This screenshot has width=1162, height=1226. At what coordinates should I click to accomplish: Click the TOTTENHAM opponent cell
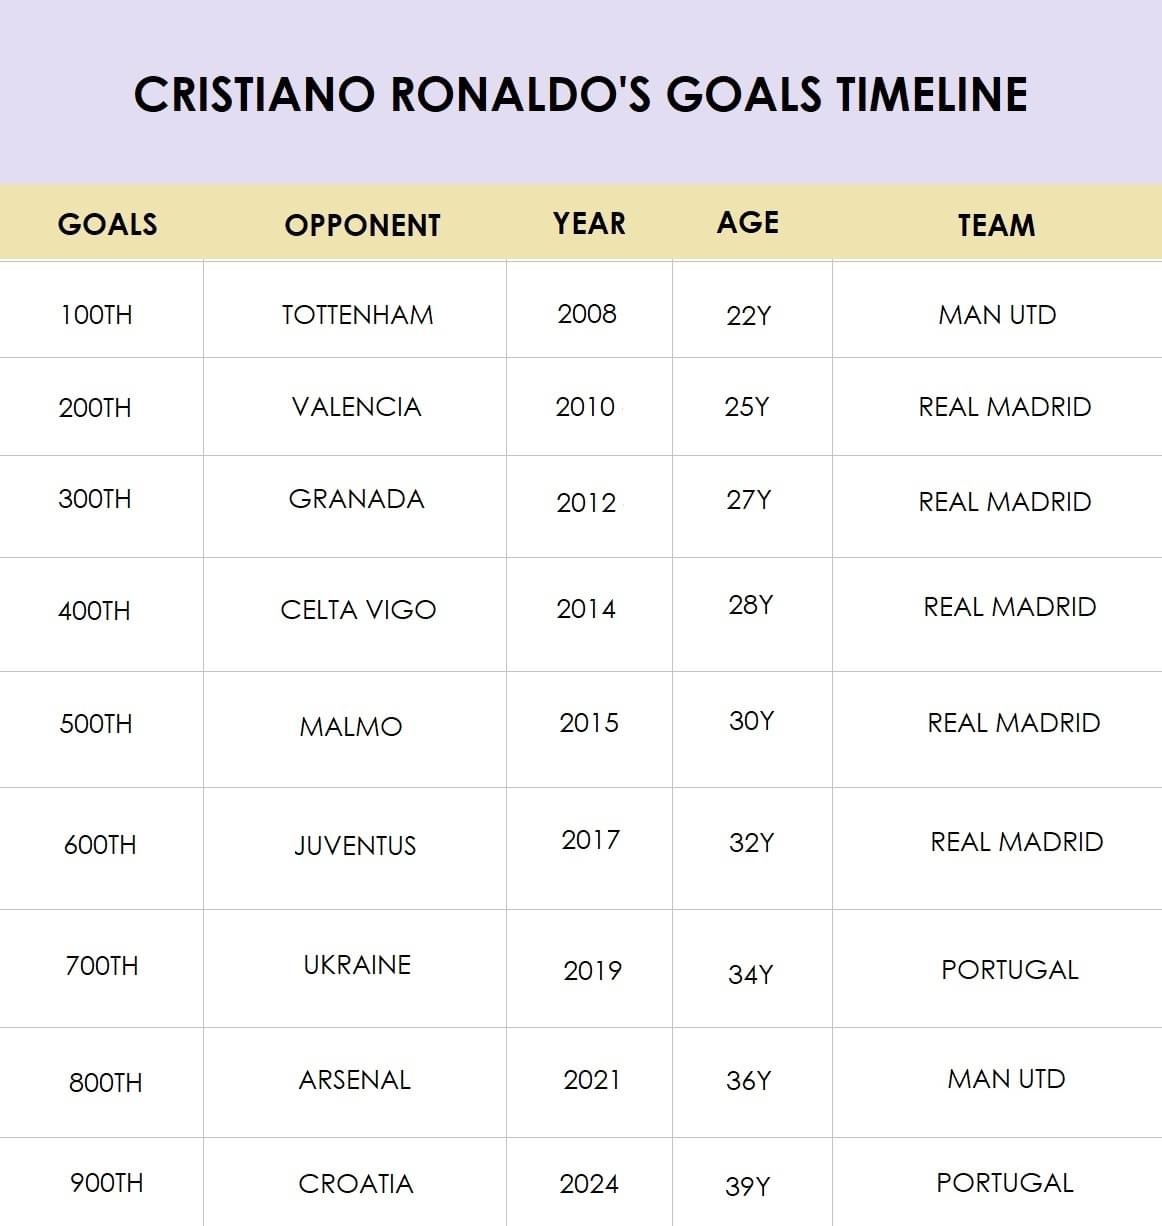pyautogui.click(x=357, y=315)
